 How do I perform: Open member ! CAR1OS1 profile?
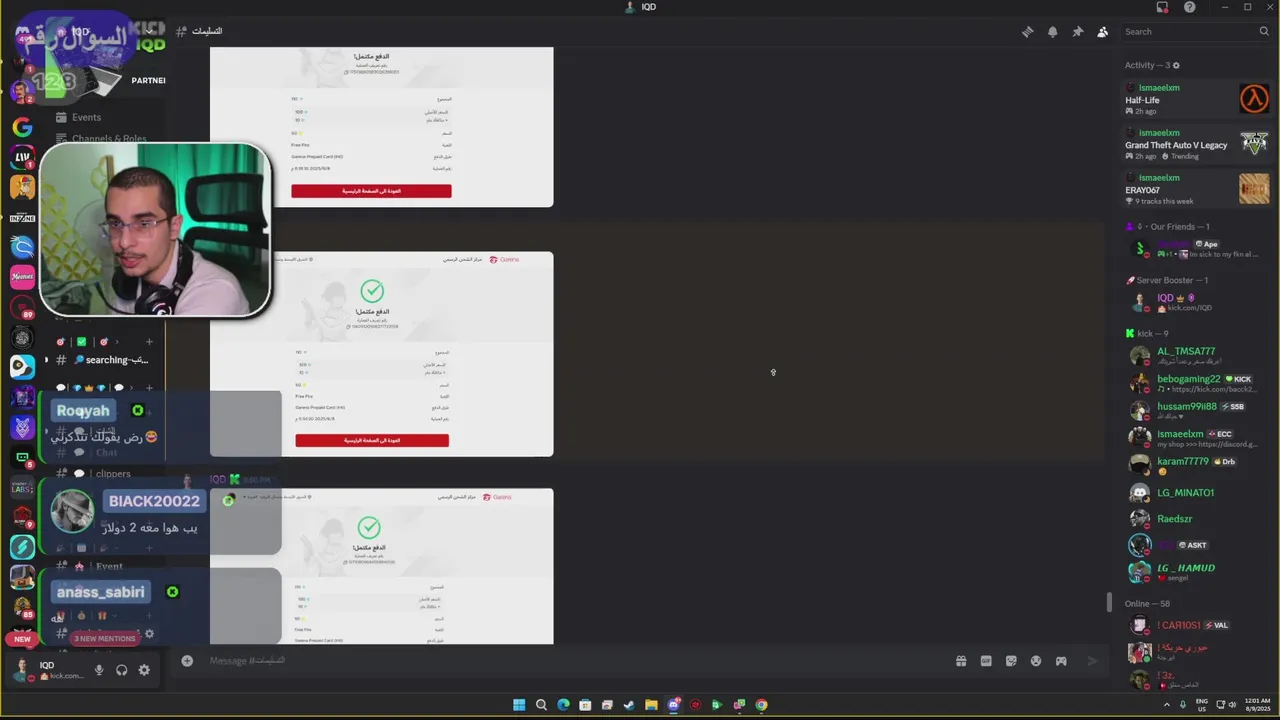point(1196,626)
